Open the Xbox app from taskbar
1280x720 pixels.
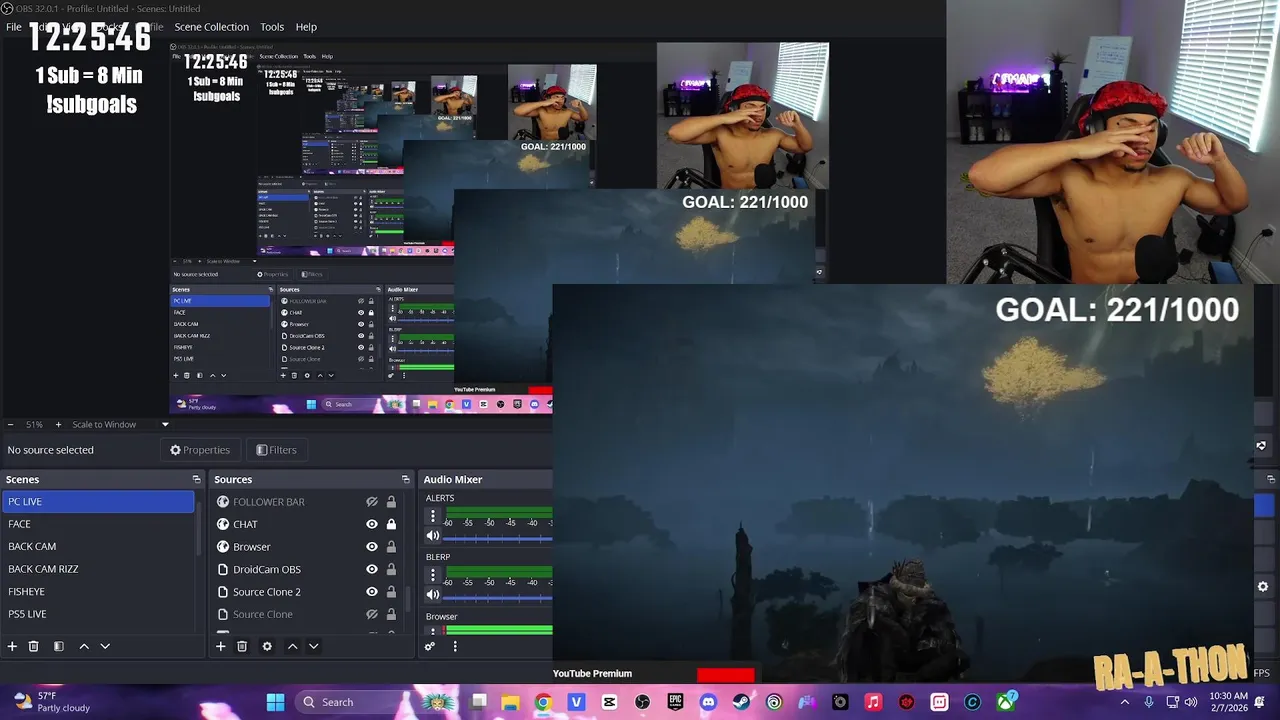1005,702
